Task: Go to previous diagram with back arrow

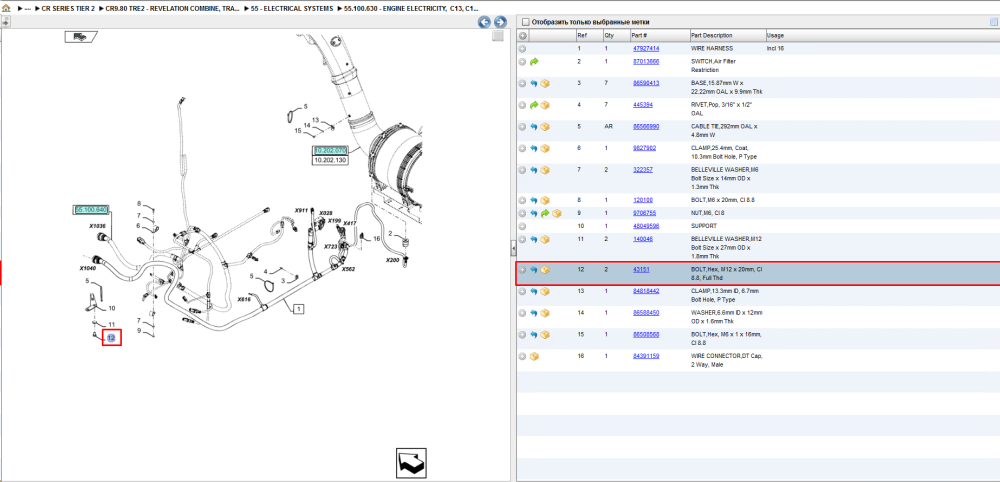Action: click(x=485, y=22)
